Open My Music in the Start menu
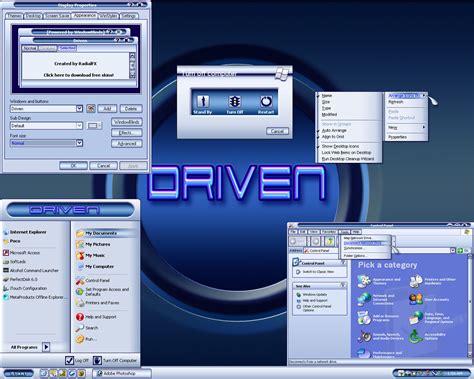 [x=90, y=256]
